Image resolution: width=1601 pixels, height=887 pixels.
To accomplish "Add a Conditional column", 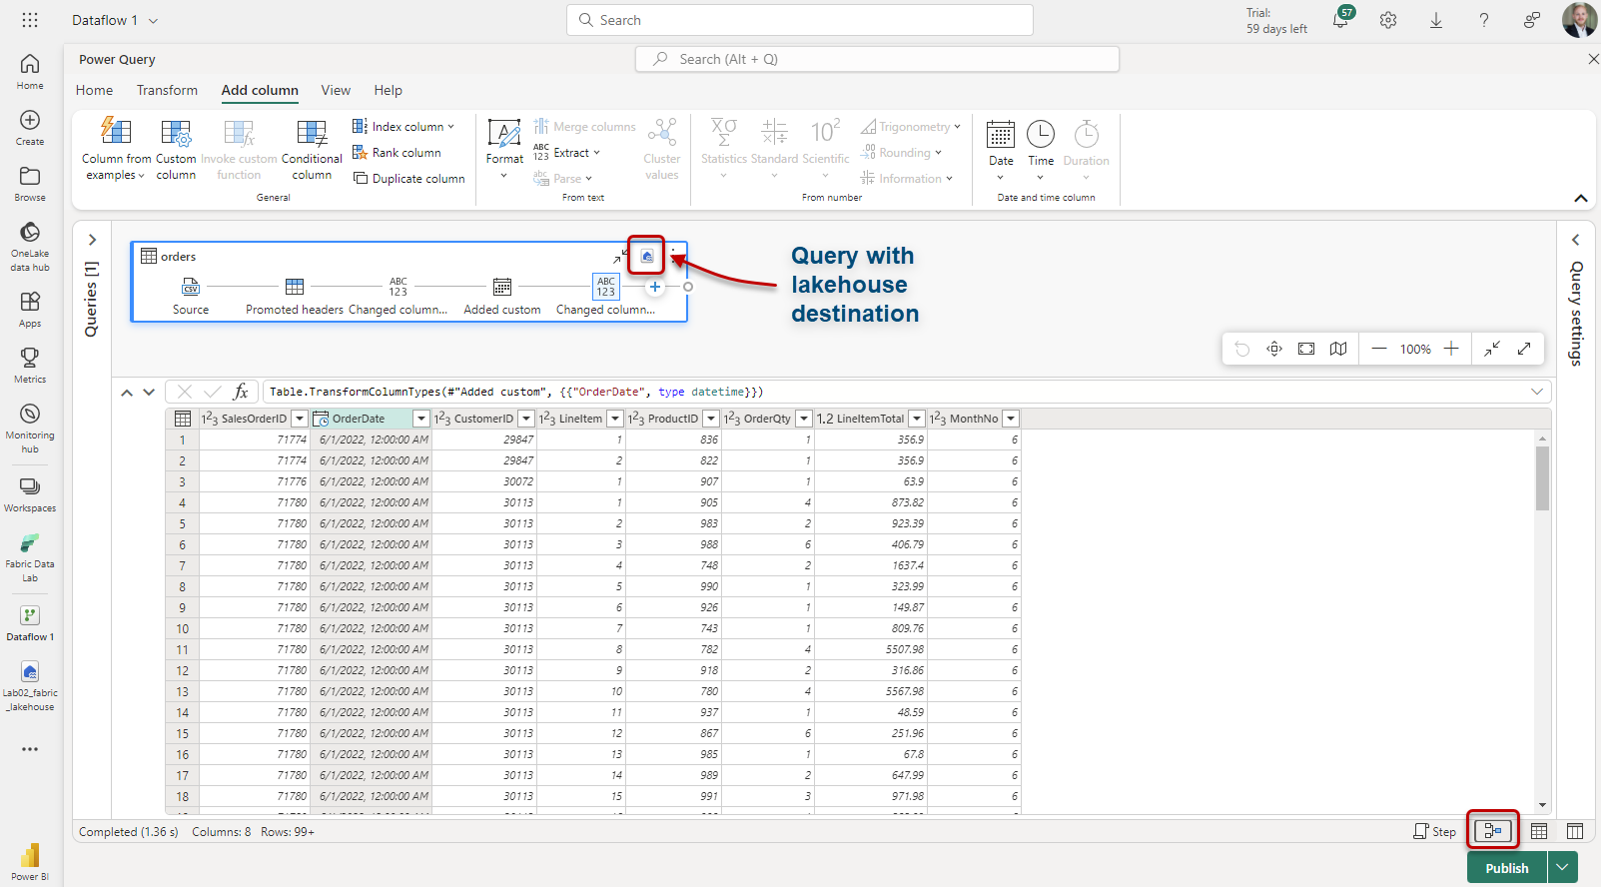I will 312,150.
